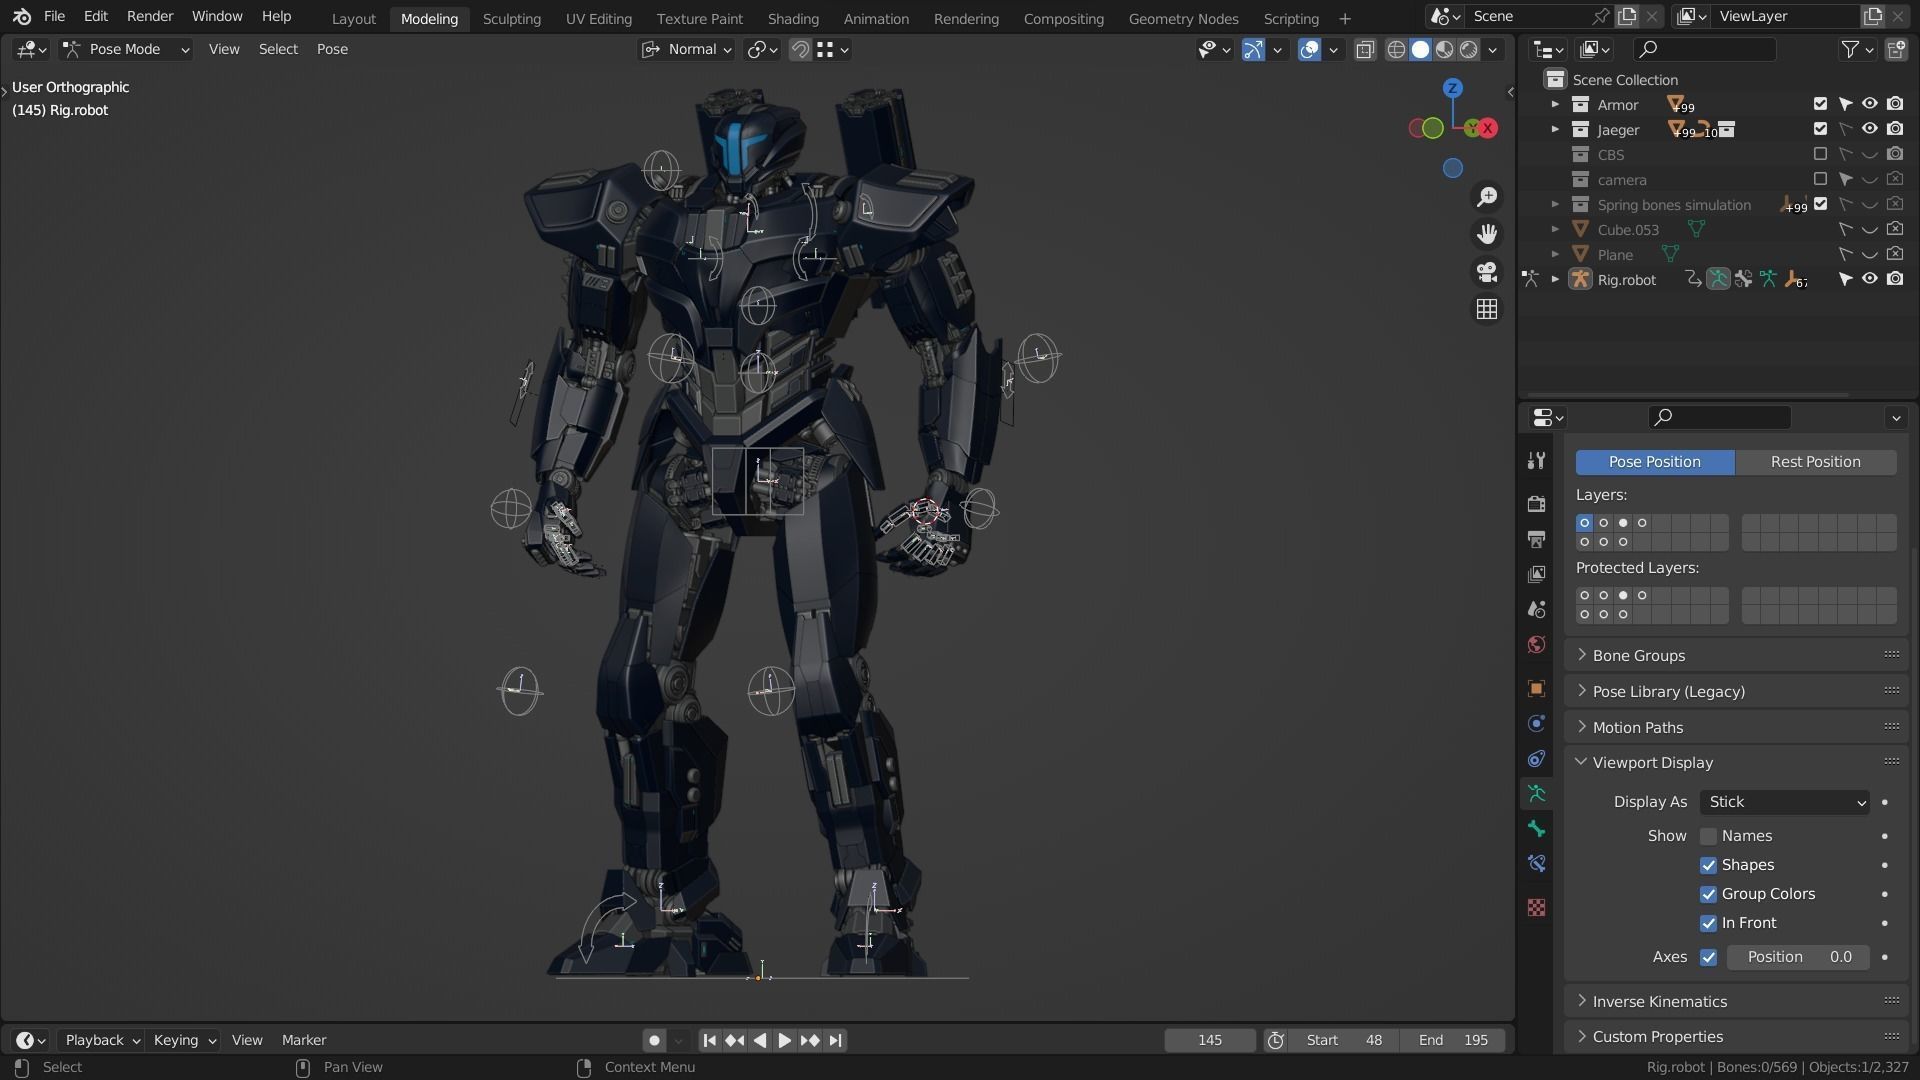
Task: Click the Pan view hand icon
Action: [1487, 234]
